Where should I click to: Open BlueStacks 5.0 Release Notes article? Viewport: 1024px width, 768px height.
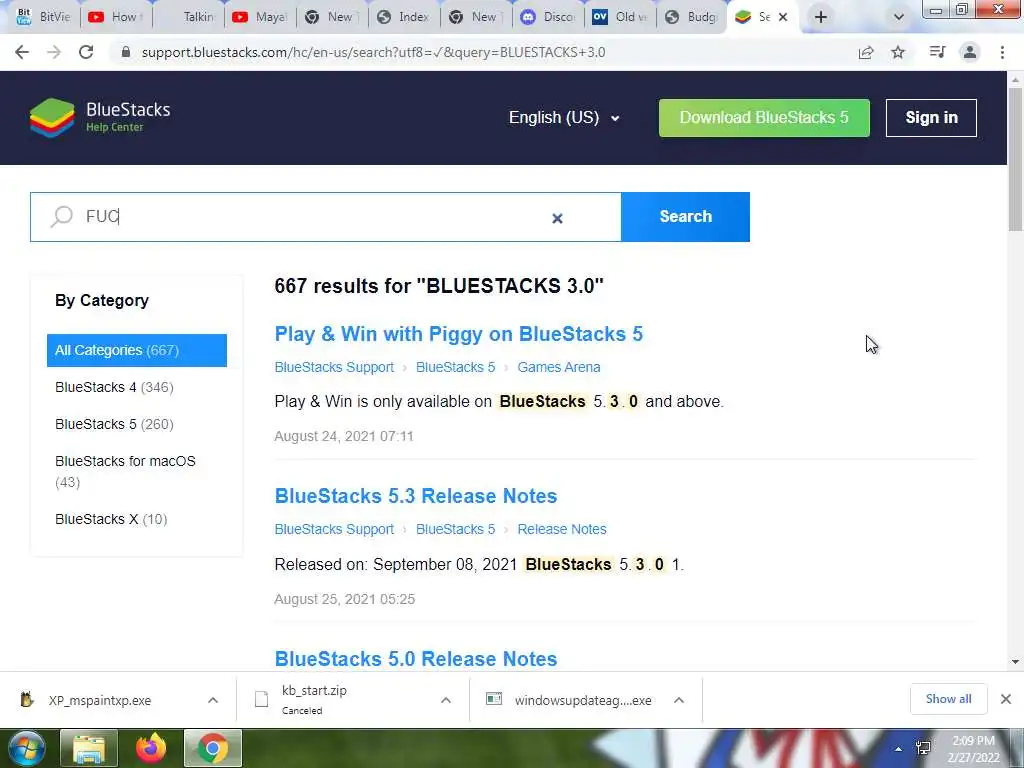click(415, 659)
